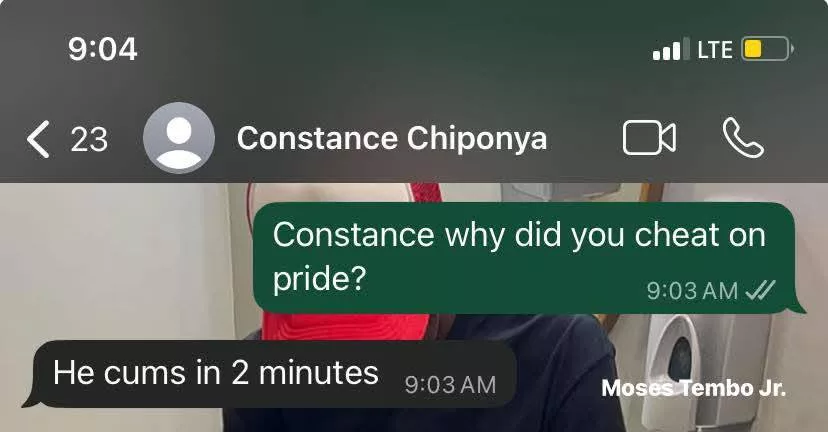Image resolution: width=828 pixels, height=432 pixels.
Task: Tap the double check mark read receipt
Action: point(760,290)
